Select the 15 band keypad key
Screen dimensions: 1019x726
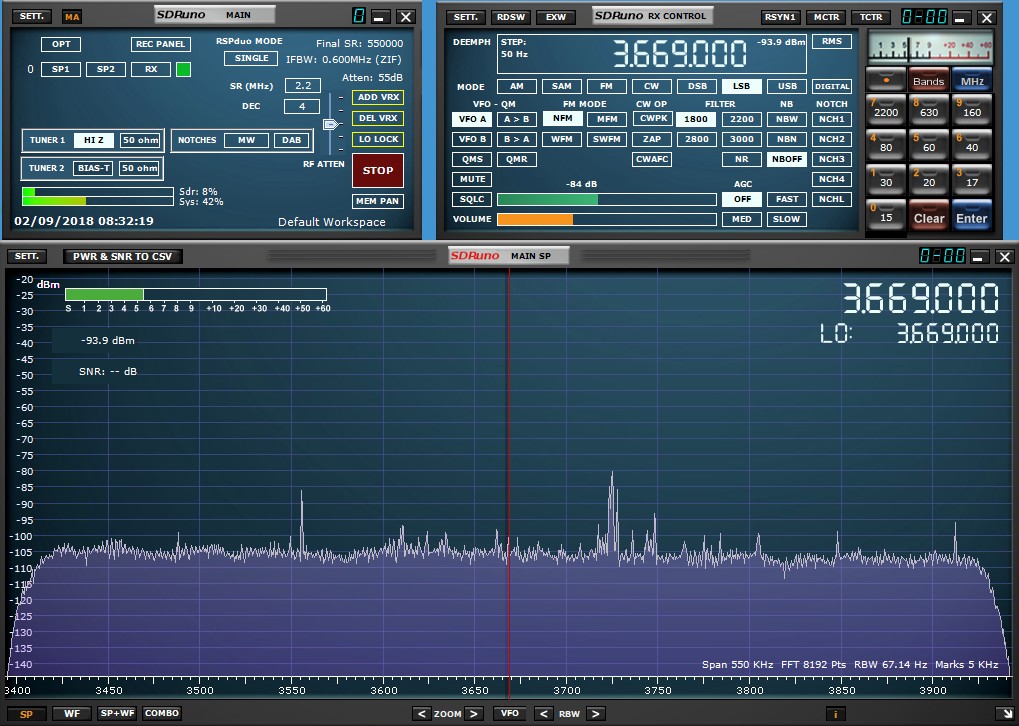pyautogui.click(x=886, y=215)
